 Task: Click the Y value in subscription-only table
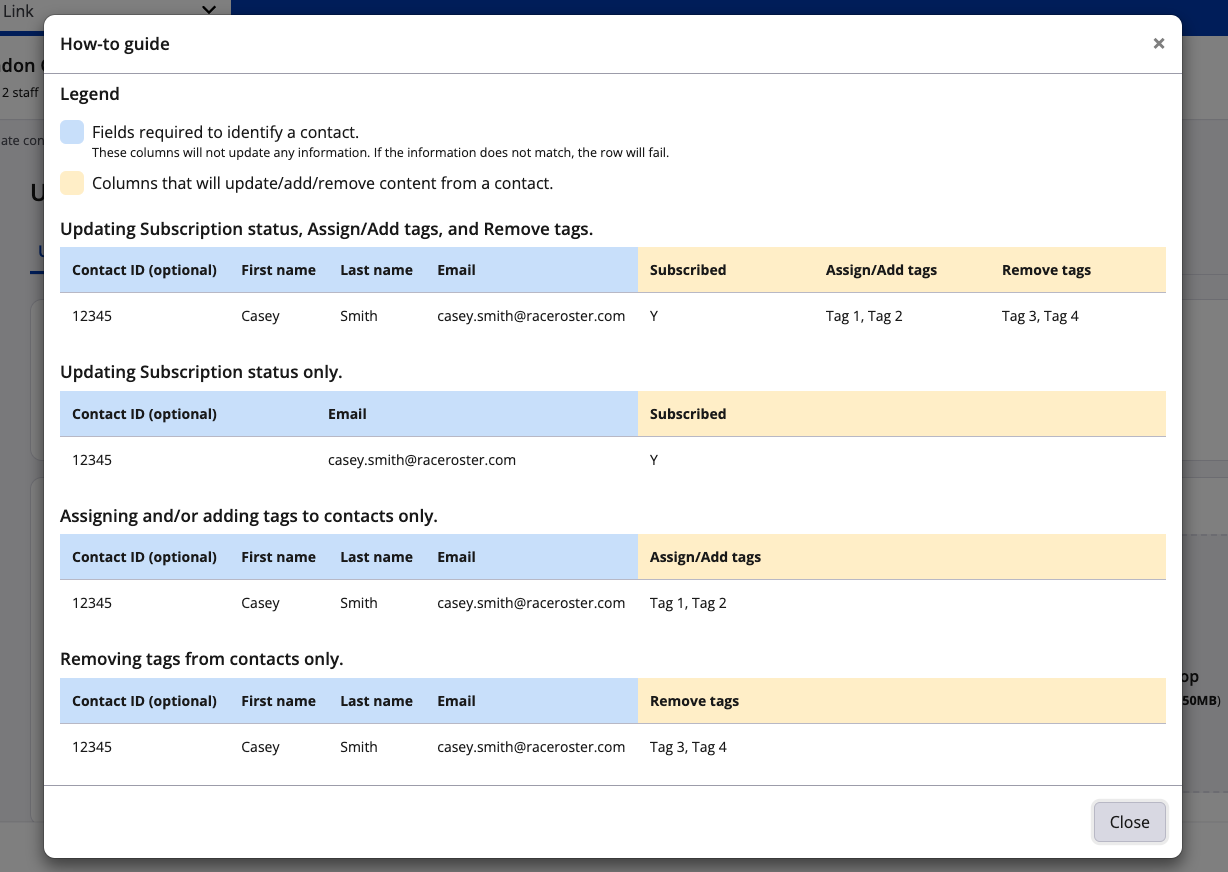click(x=654, y=460)
